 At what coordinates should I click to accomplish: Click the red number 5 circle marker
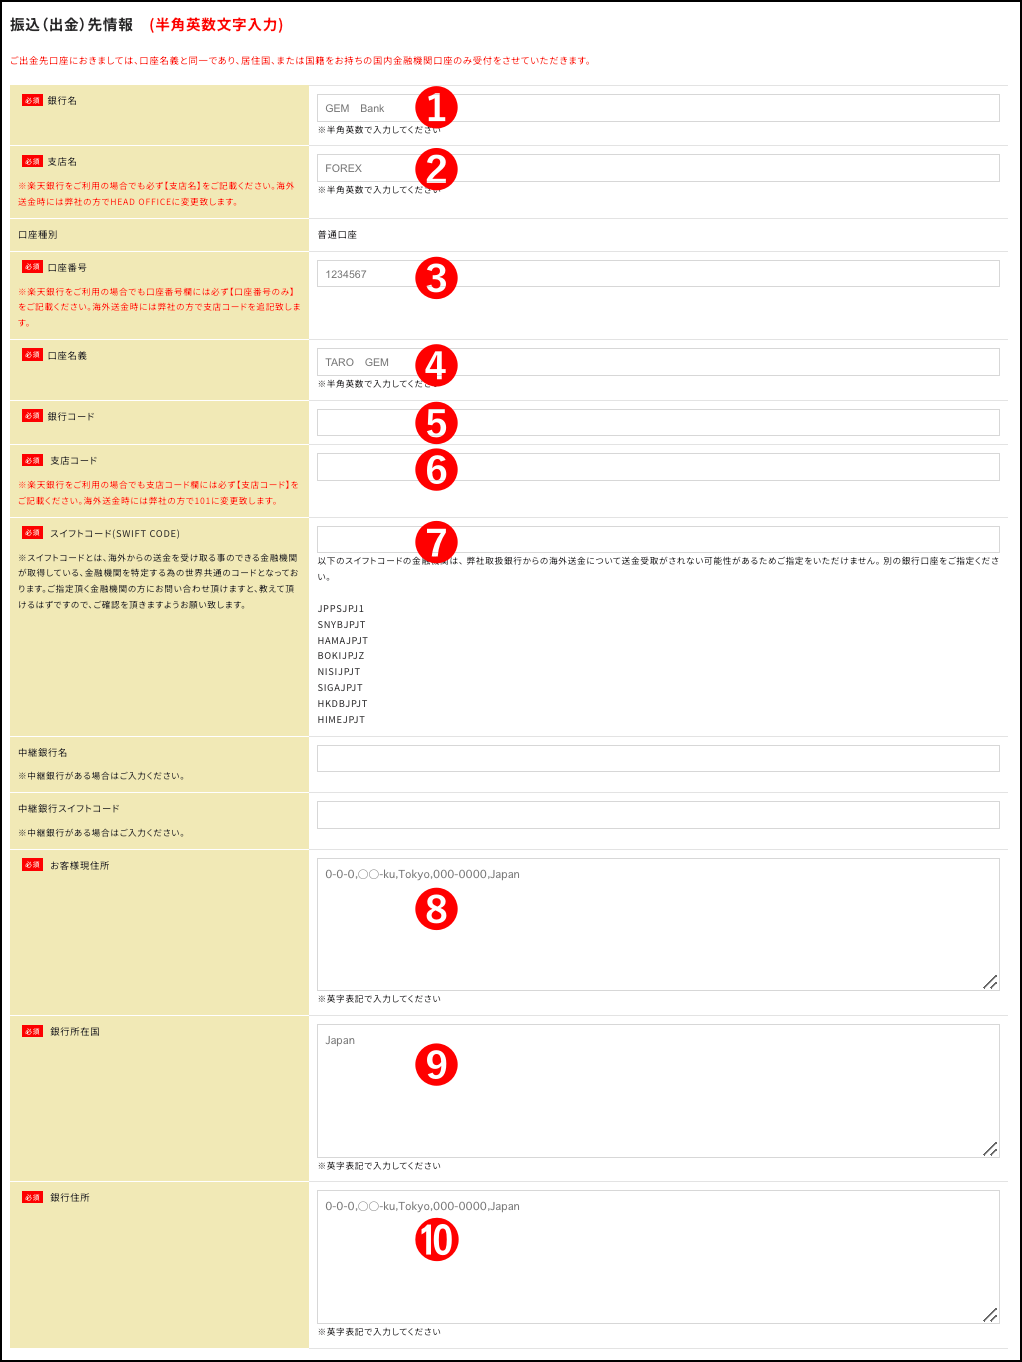(436, 423)
